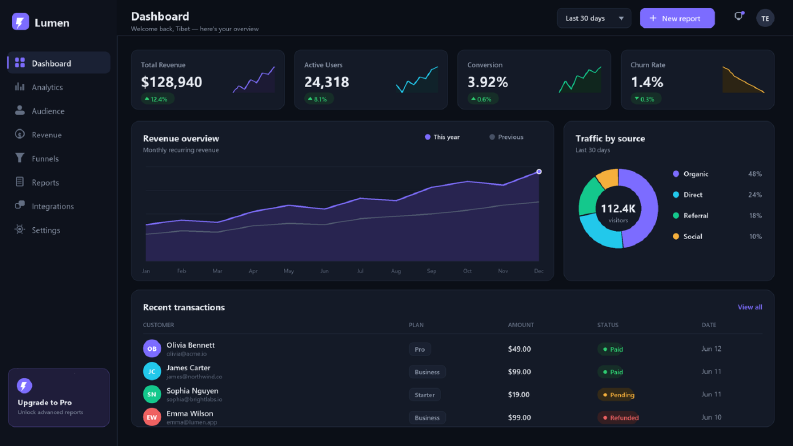Click the JC avatar for James Carter
793x446 pixels.
click(152, 371)
